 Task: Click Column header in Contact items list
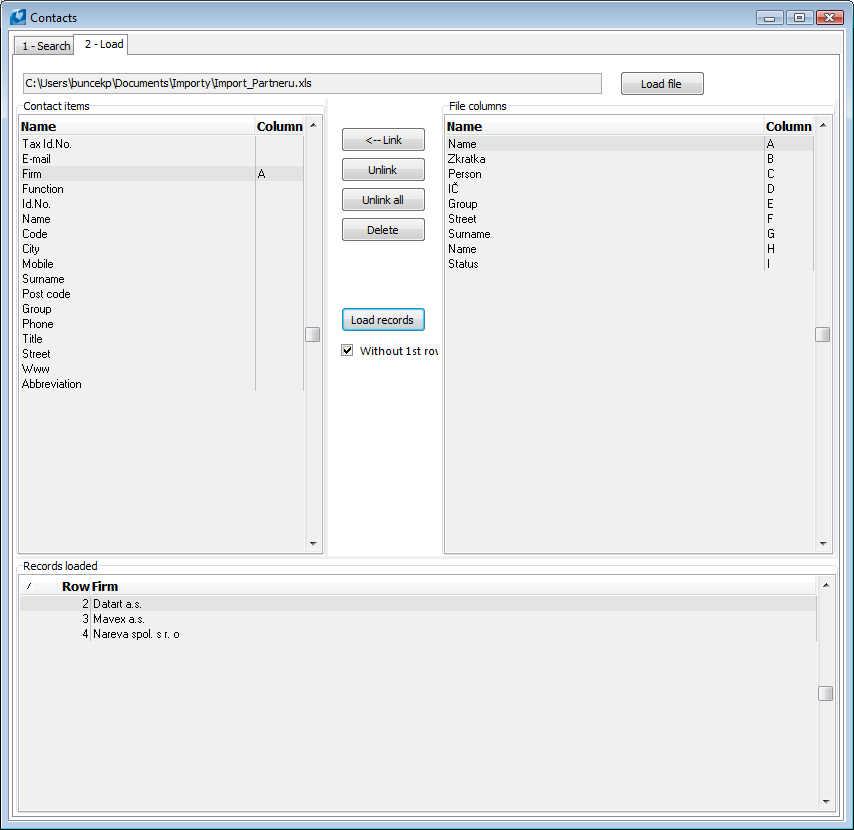pos(279,126)
